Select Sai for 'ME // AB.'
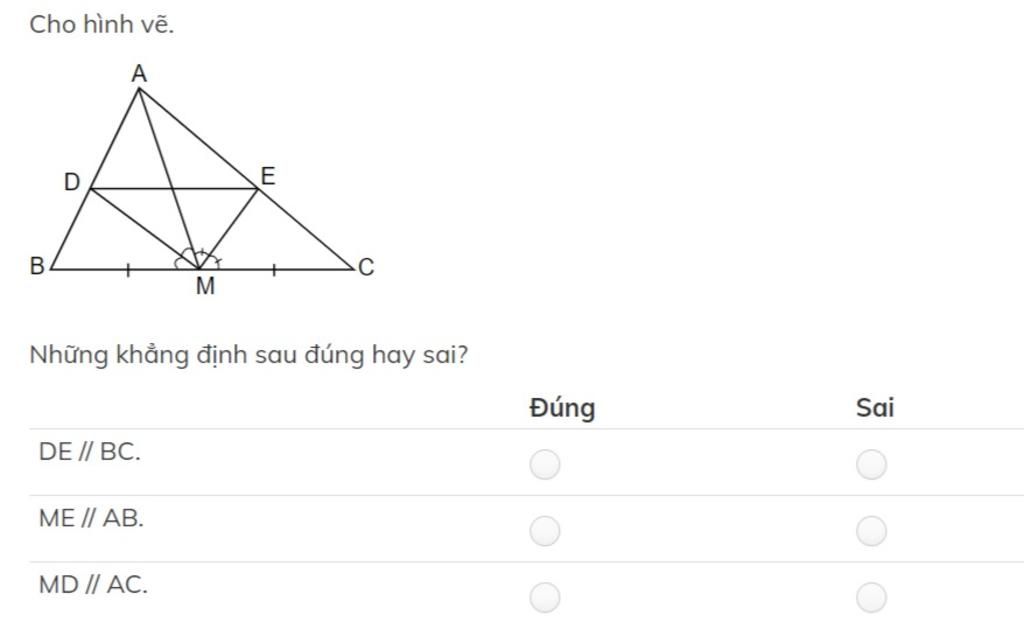 (x=871, y=531)
